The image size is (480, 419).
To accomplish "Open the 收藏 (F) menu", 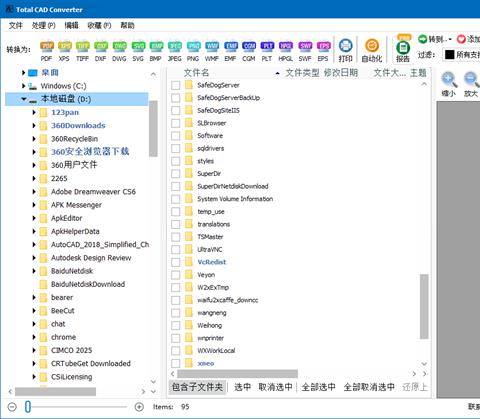I will tap(99, 25).
